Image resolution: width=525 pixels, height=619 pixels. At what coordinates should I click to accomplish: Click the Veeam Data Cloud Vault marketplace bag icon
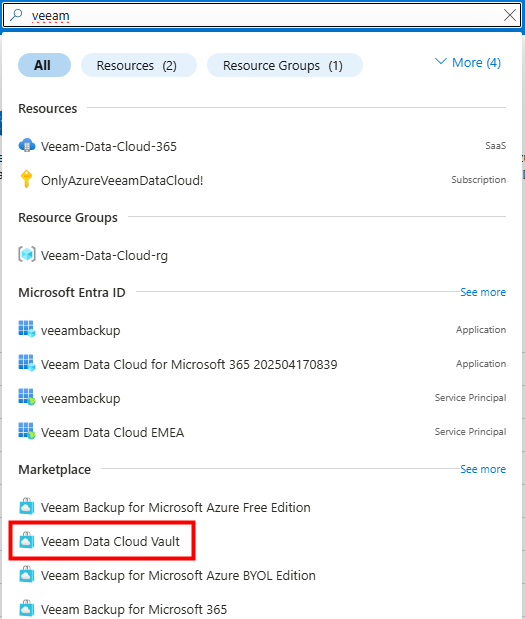(27, 540)
